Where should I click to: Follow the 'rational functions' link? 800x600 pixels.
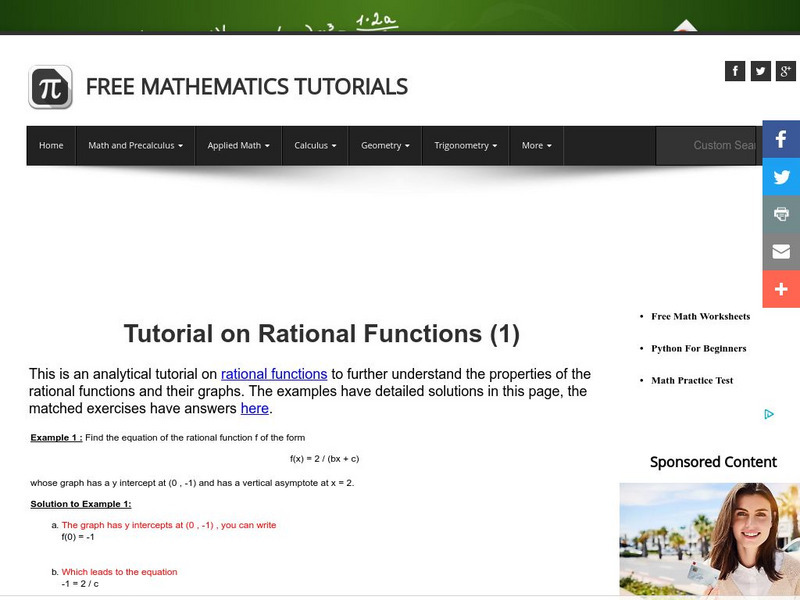pos(274,374)
